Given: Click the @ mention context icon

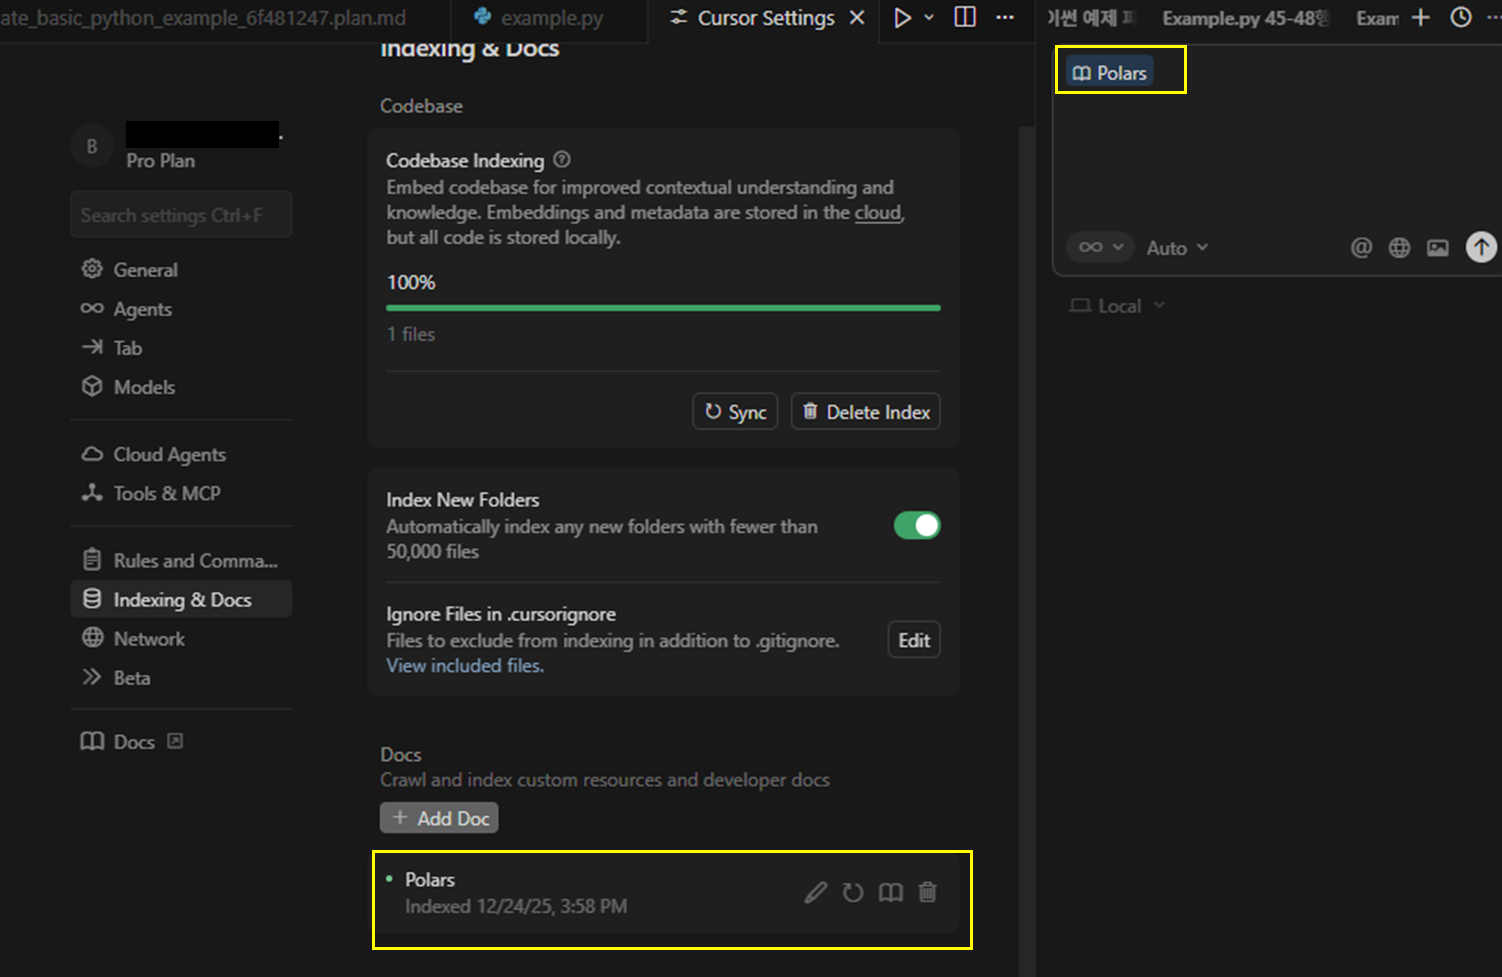Looking at the screenshot, I should tap(1361, 247).
